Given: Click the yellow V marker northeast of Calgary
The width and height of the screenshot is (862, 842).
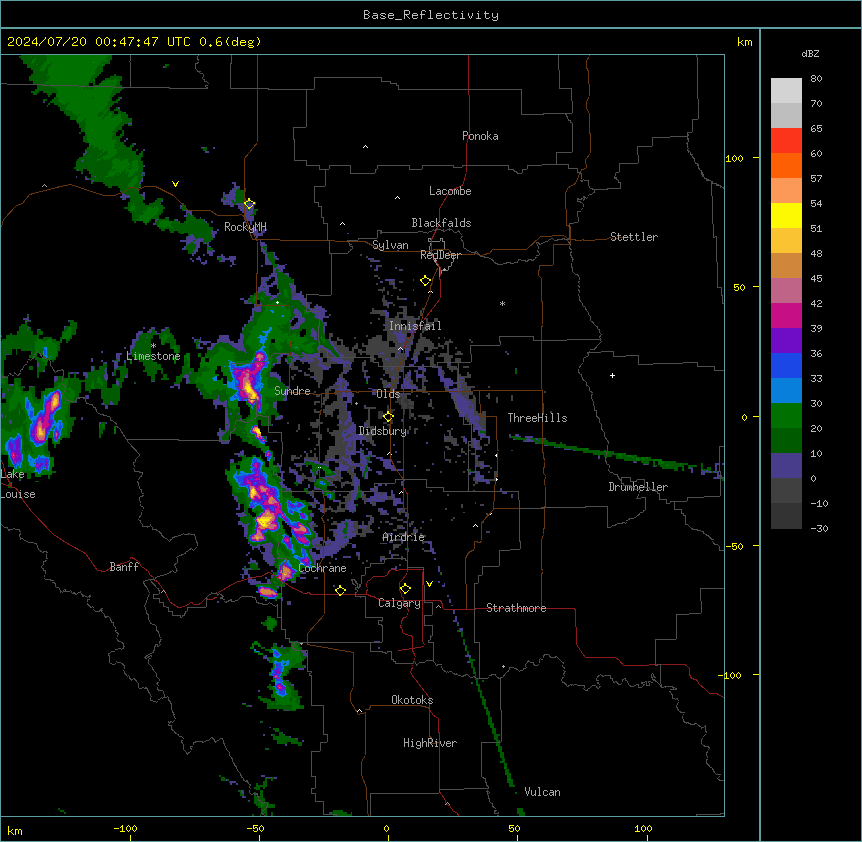Looking at the screenshot, I should click(429, 584).
